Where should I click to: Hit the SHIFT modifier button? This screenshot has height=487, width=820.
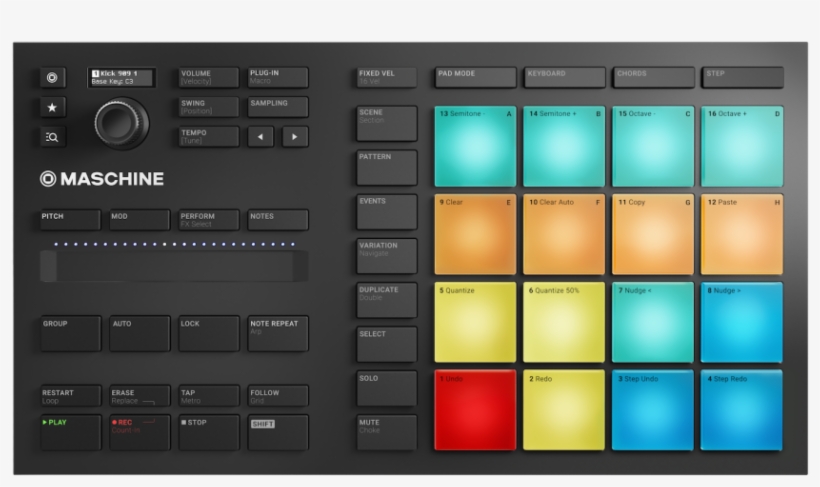[x=278, y=433]
